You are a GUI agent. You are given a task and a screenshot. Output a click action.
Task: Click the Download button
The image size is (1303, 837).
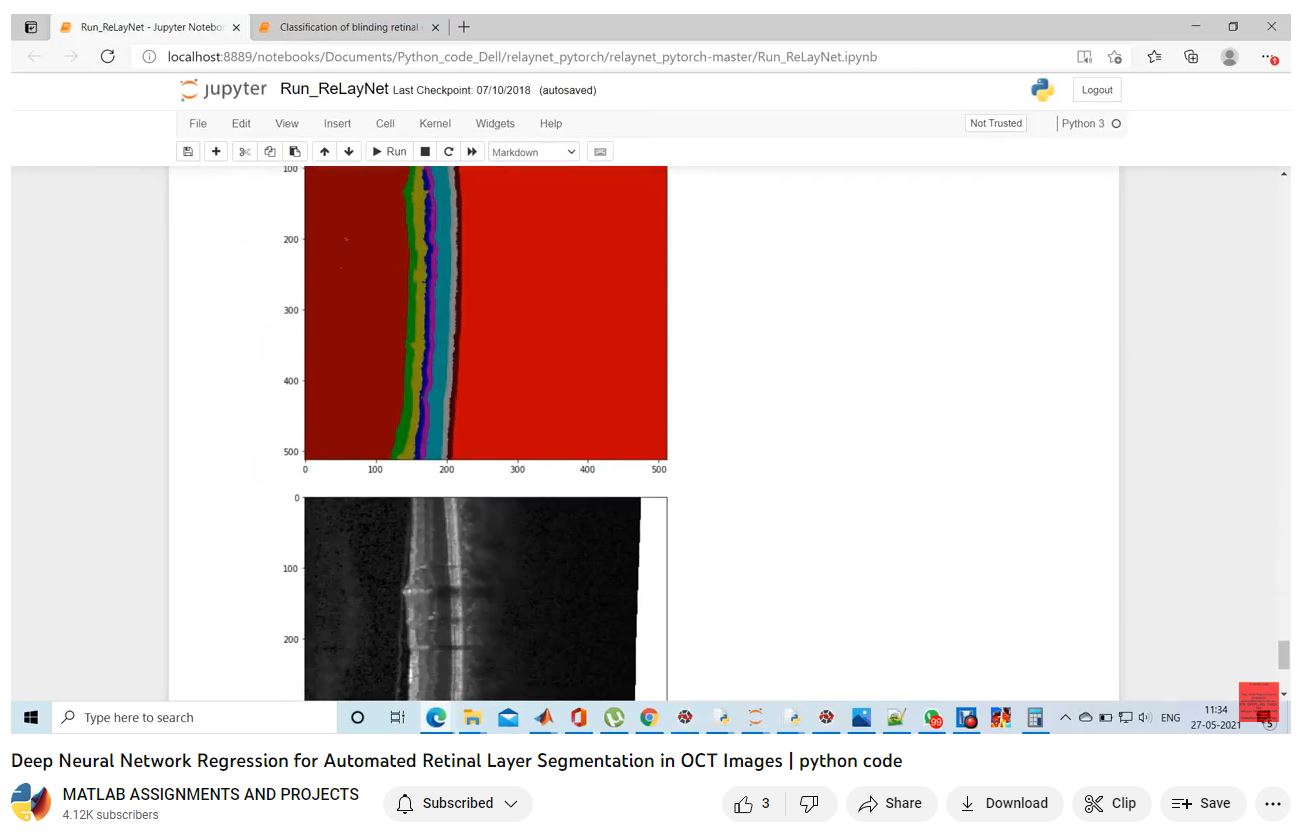click(1004, 803)
